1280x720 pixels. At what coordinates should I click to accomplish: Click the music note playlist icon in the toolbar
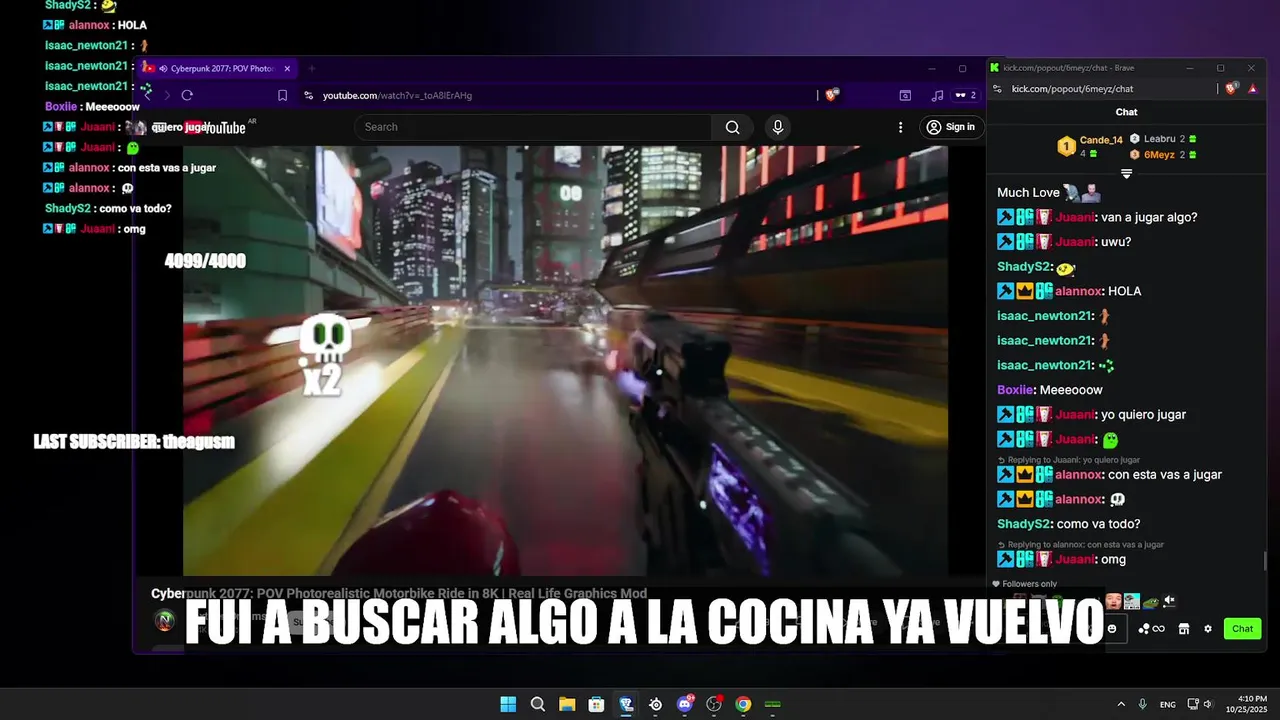pyautogui.click(x=937, y=95)
